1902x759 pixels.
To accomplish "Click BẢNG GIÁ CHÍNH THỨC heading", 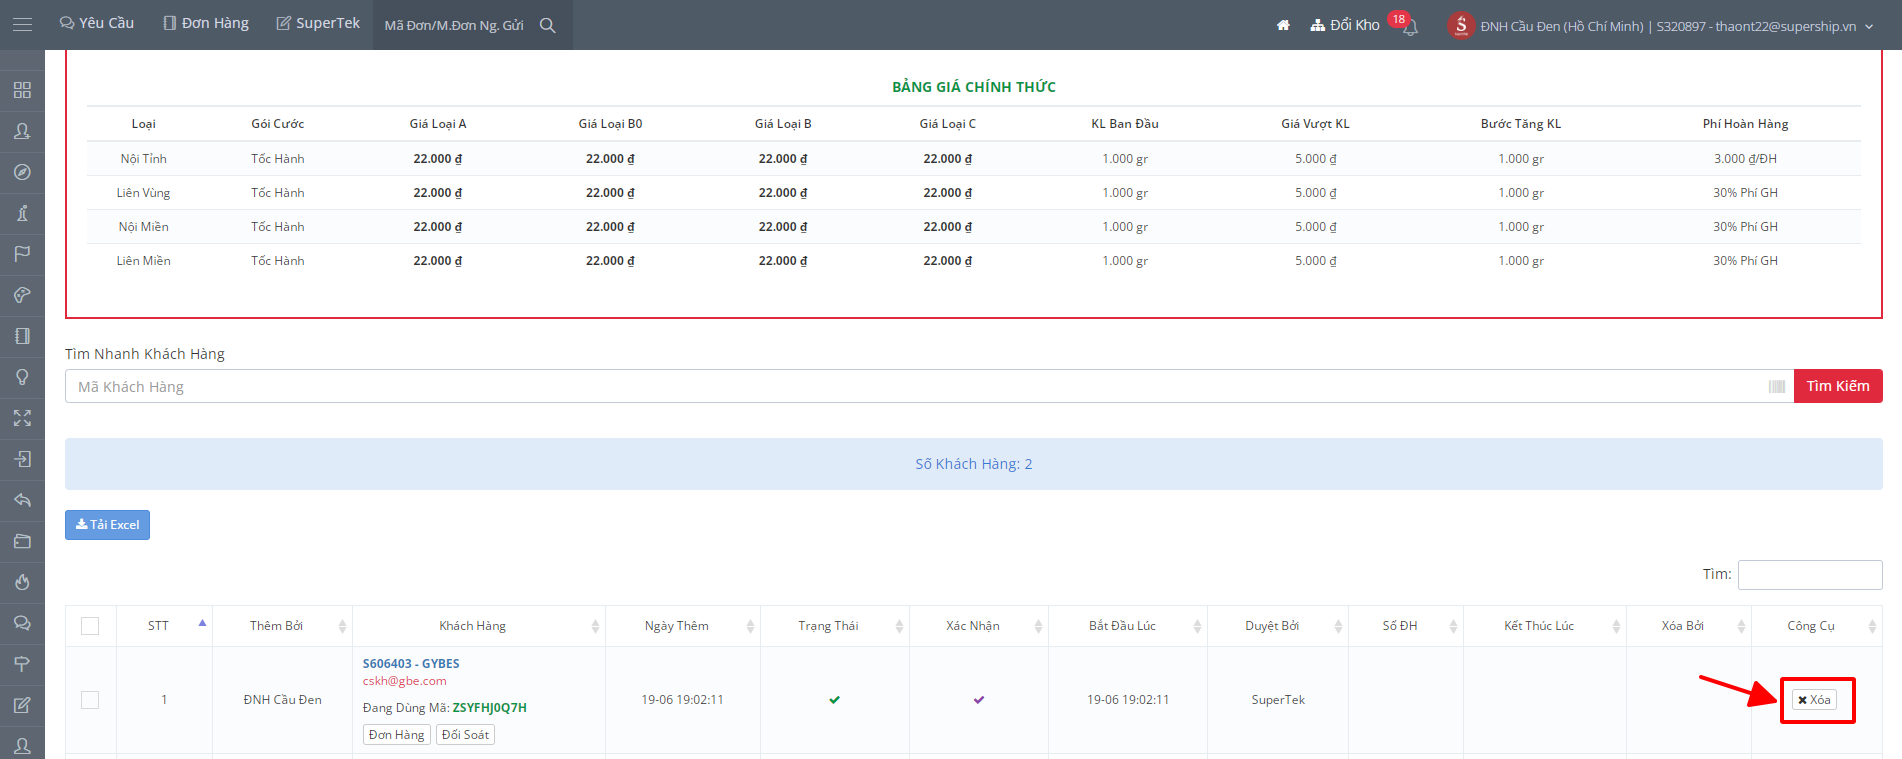I will 974,87.
